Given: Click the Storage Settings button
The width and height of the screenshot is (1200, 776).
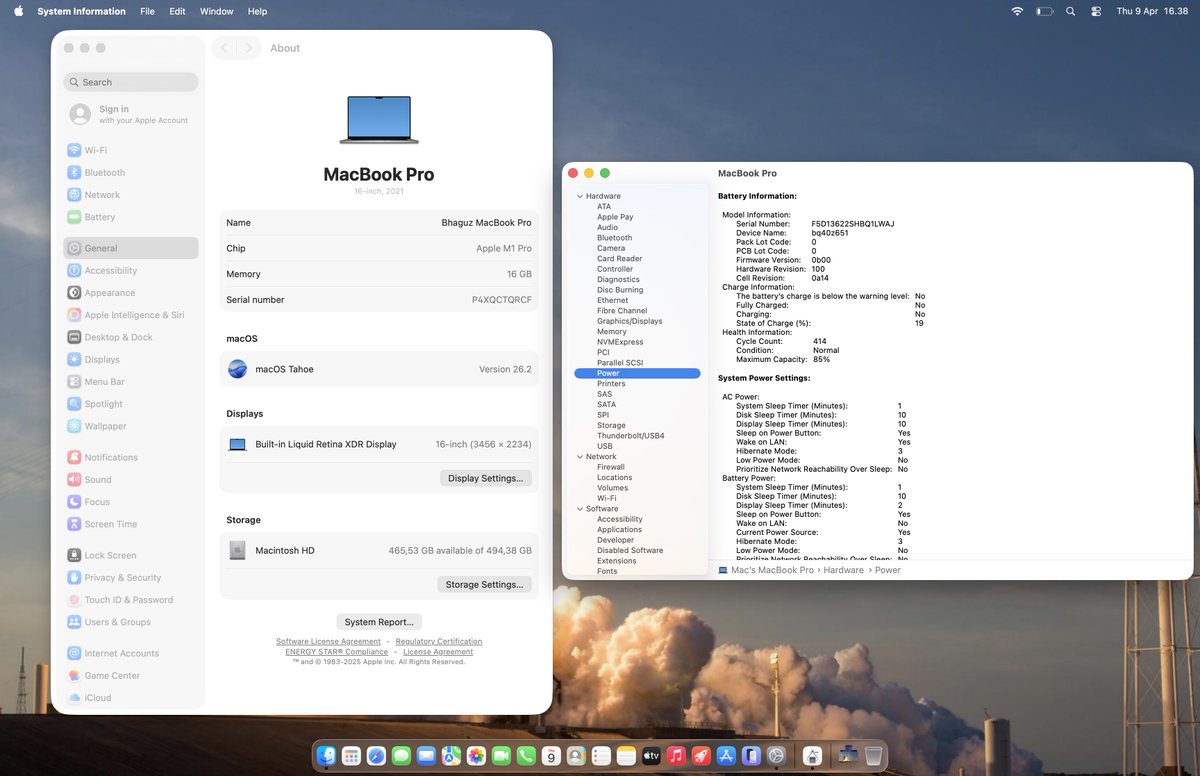Looking at the screenshot, I should tap(484, 584).
